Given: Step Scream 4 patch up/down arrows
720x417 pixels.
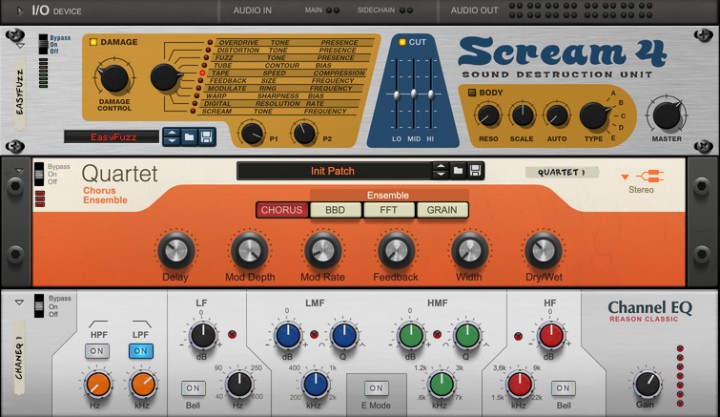Looking at the screenshot, I should [x=172, y=137].
